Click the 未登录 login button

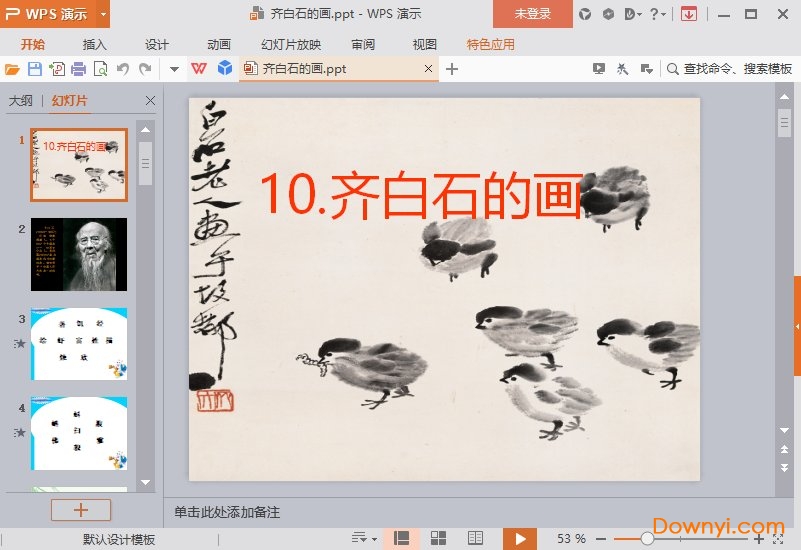coord(532,14)
